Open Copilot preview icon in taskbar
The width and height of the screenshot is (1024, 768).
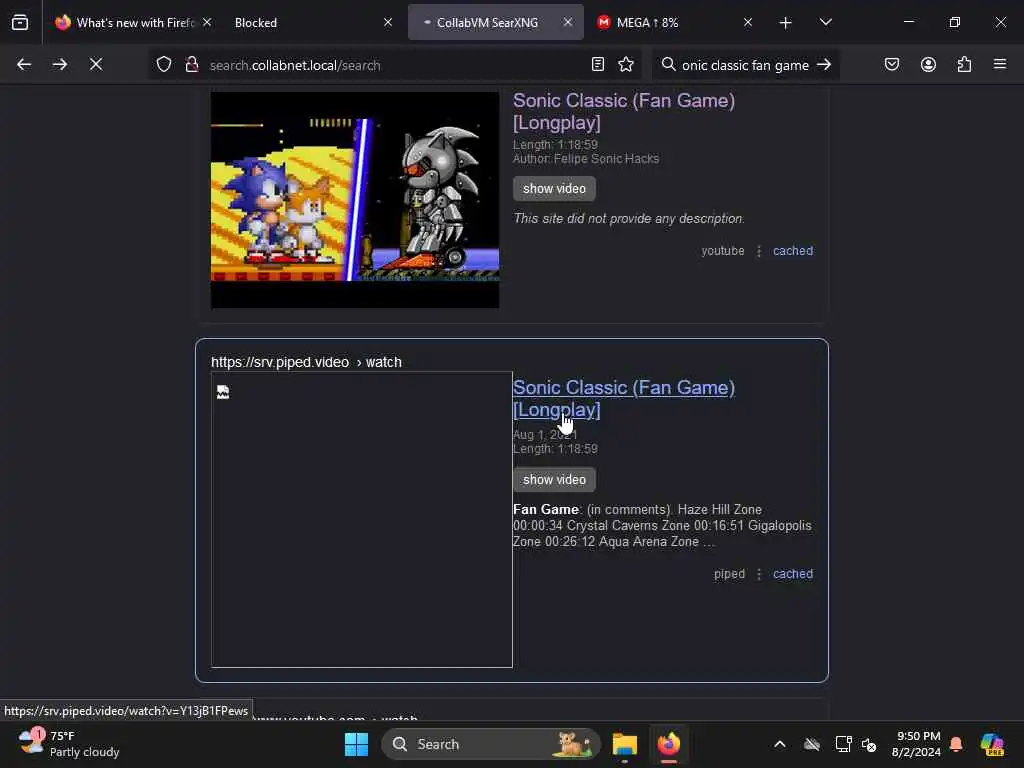click(992, 744)
